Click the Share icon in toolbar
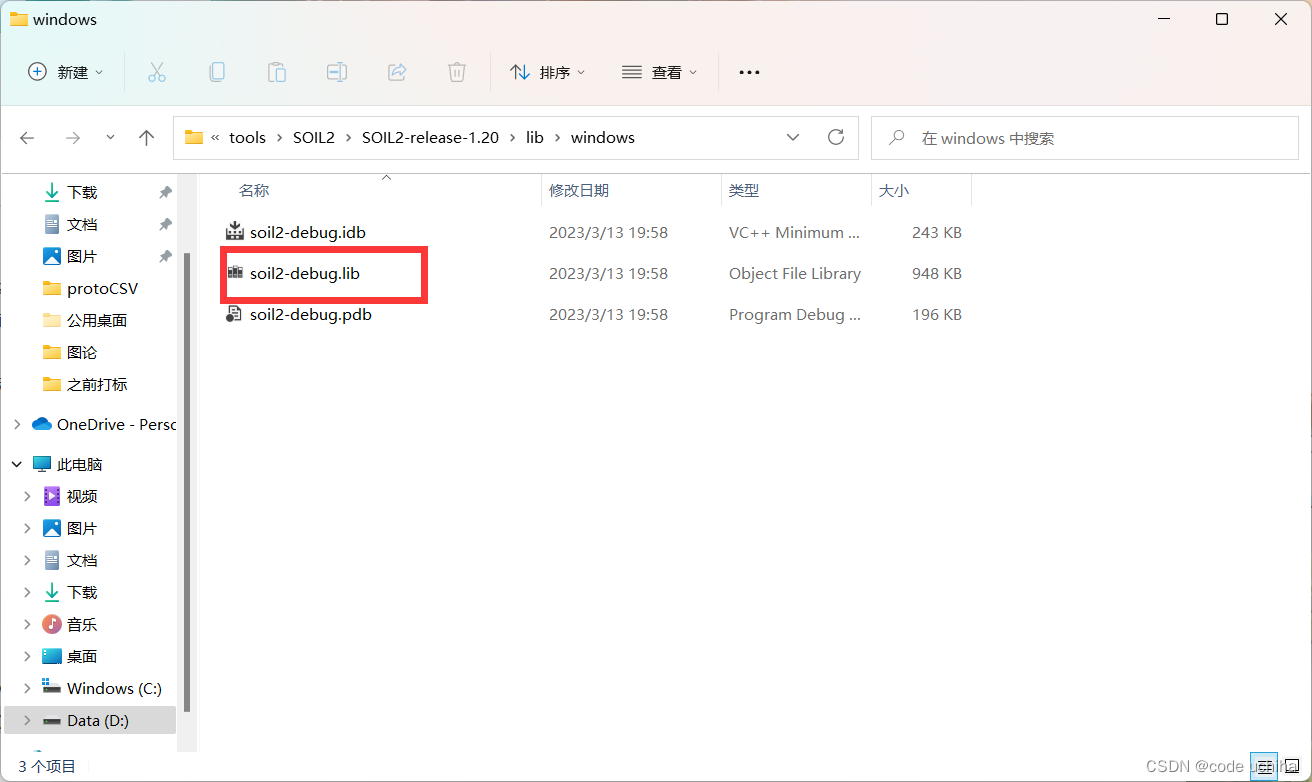The width and height of the screenshot is (1312, 782). tap(397, 72)
